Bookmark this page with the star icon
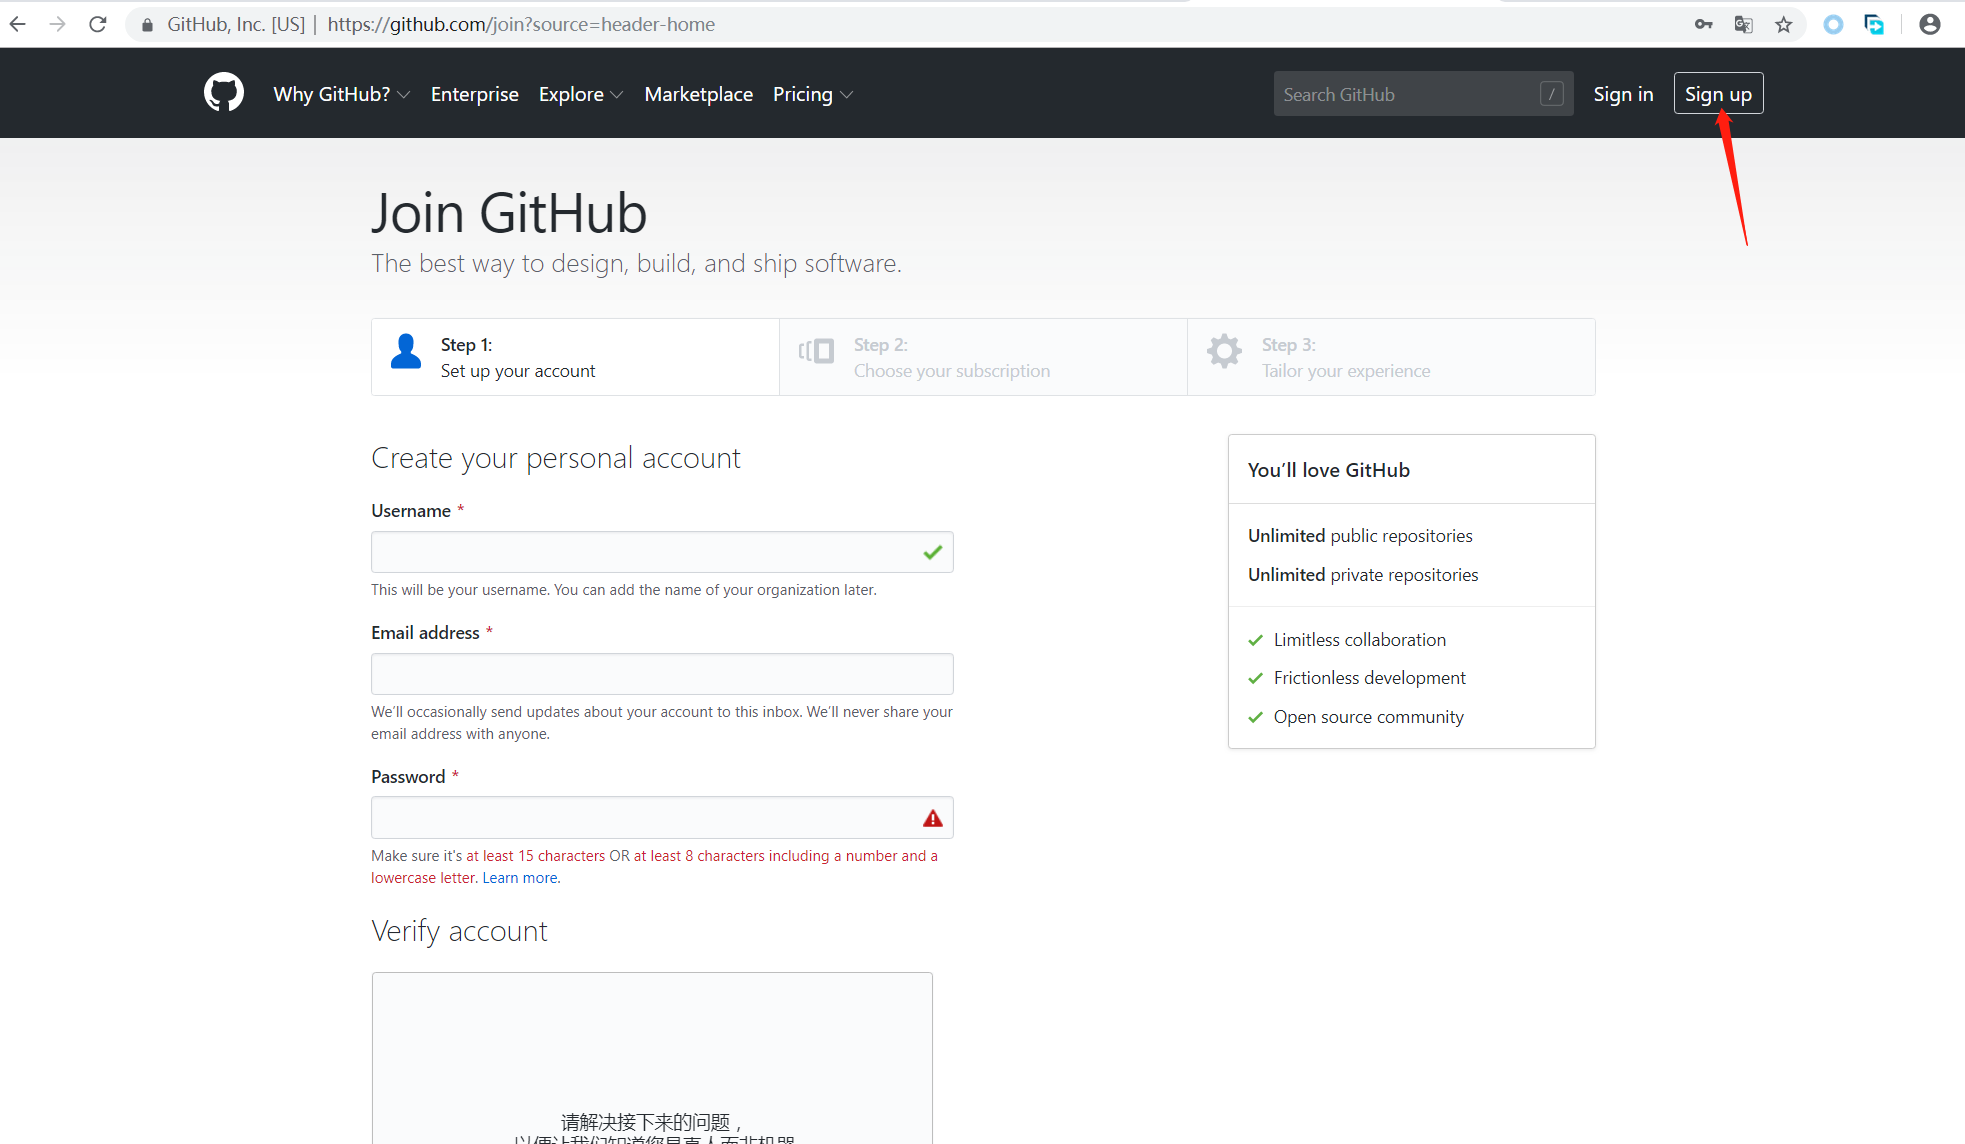This screenshot has height=1144, width=1965. point(1784,24)
